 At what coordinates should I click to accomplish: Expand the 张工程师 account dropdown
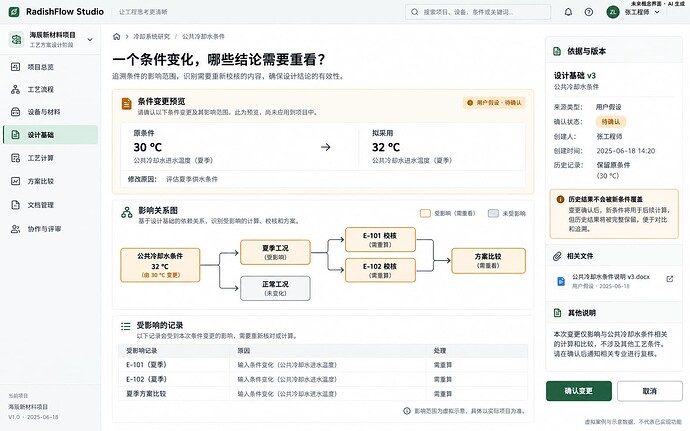[657, 12]
